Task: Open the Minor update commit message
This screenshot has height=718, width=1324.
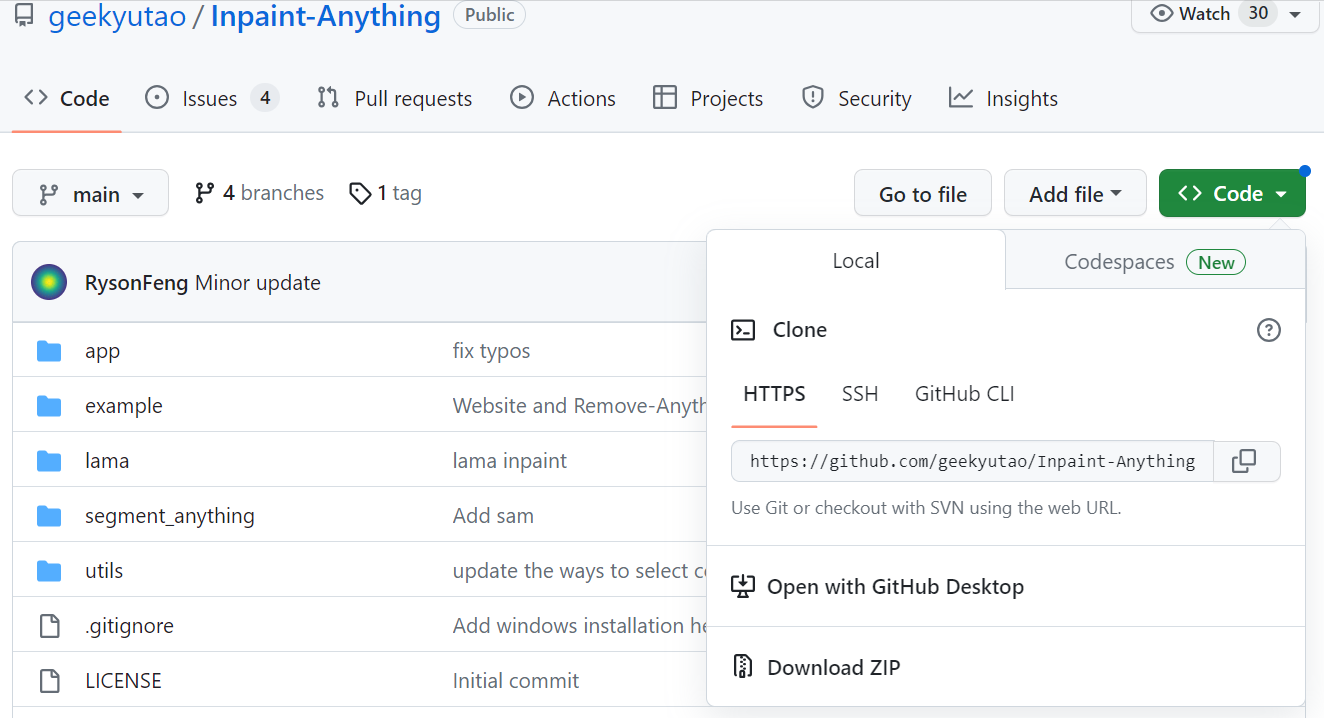Action: point(258,283)
